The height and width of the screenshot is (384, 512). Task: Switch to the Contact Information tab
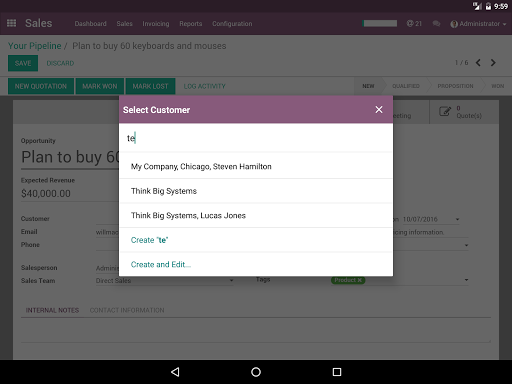pyautogui.click(x=127, y=310)
